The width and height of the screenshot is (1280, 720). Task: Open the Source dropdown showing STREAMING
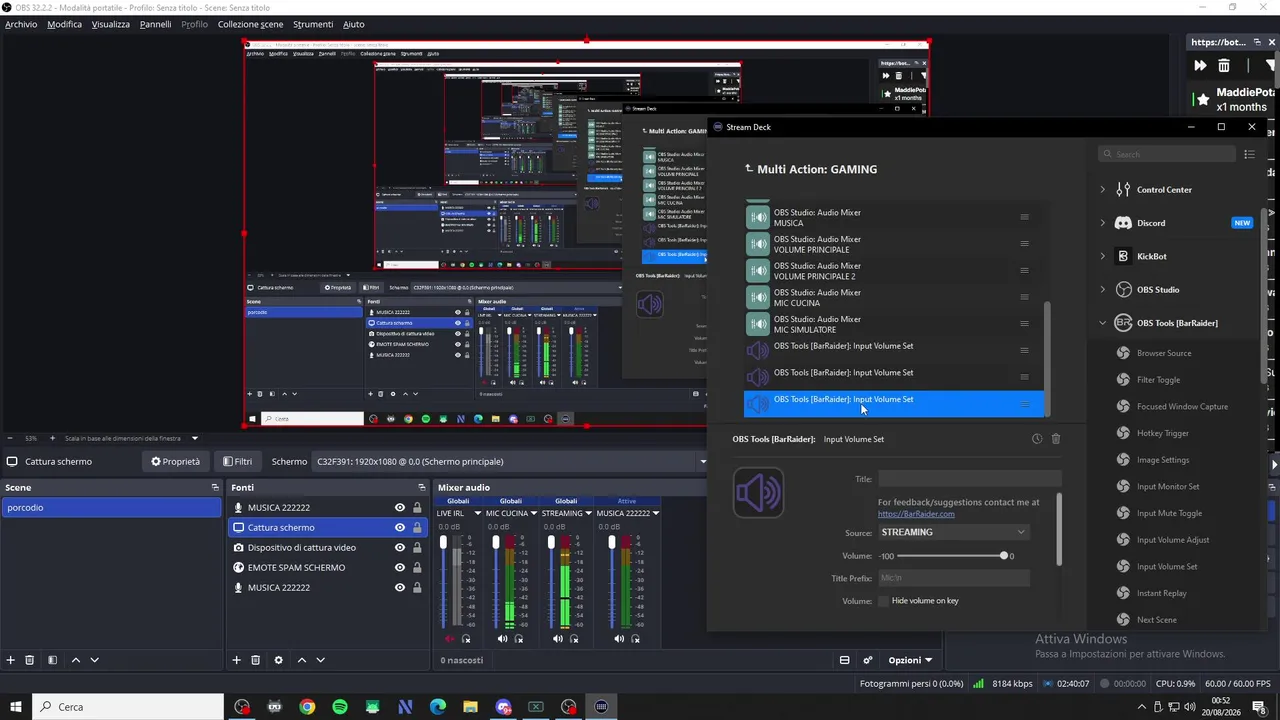[x=953, y=532]
